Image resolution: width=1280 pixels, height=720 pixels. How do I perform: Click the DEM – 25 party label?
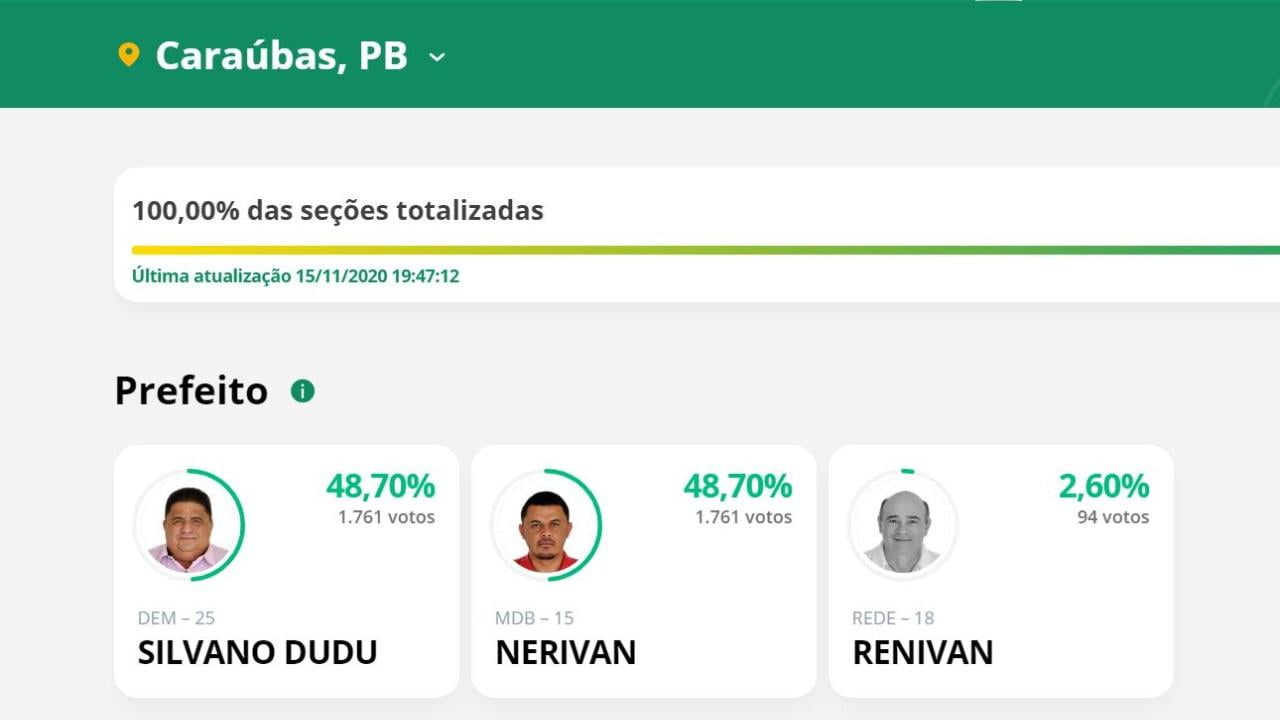pos(176,618)
